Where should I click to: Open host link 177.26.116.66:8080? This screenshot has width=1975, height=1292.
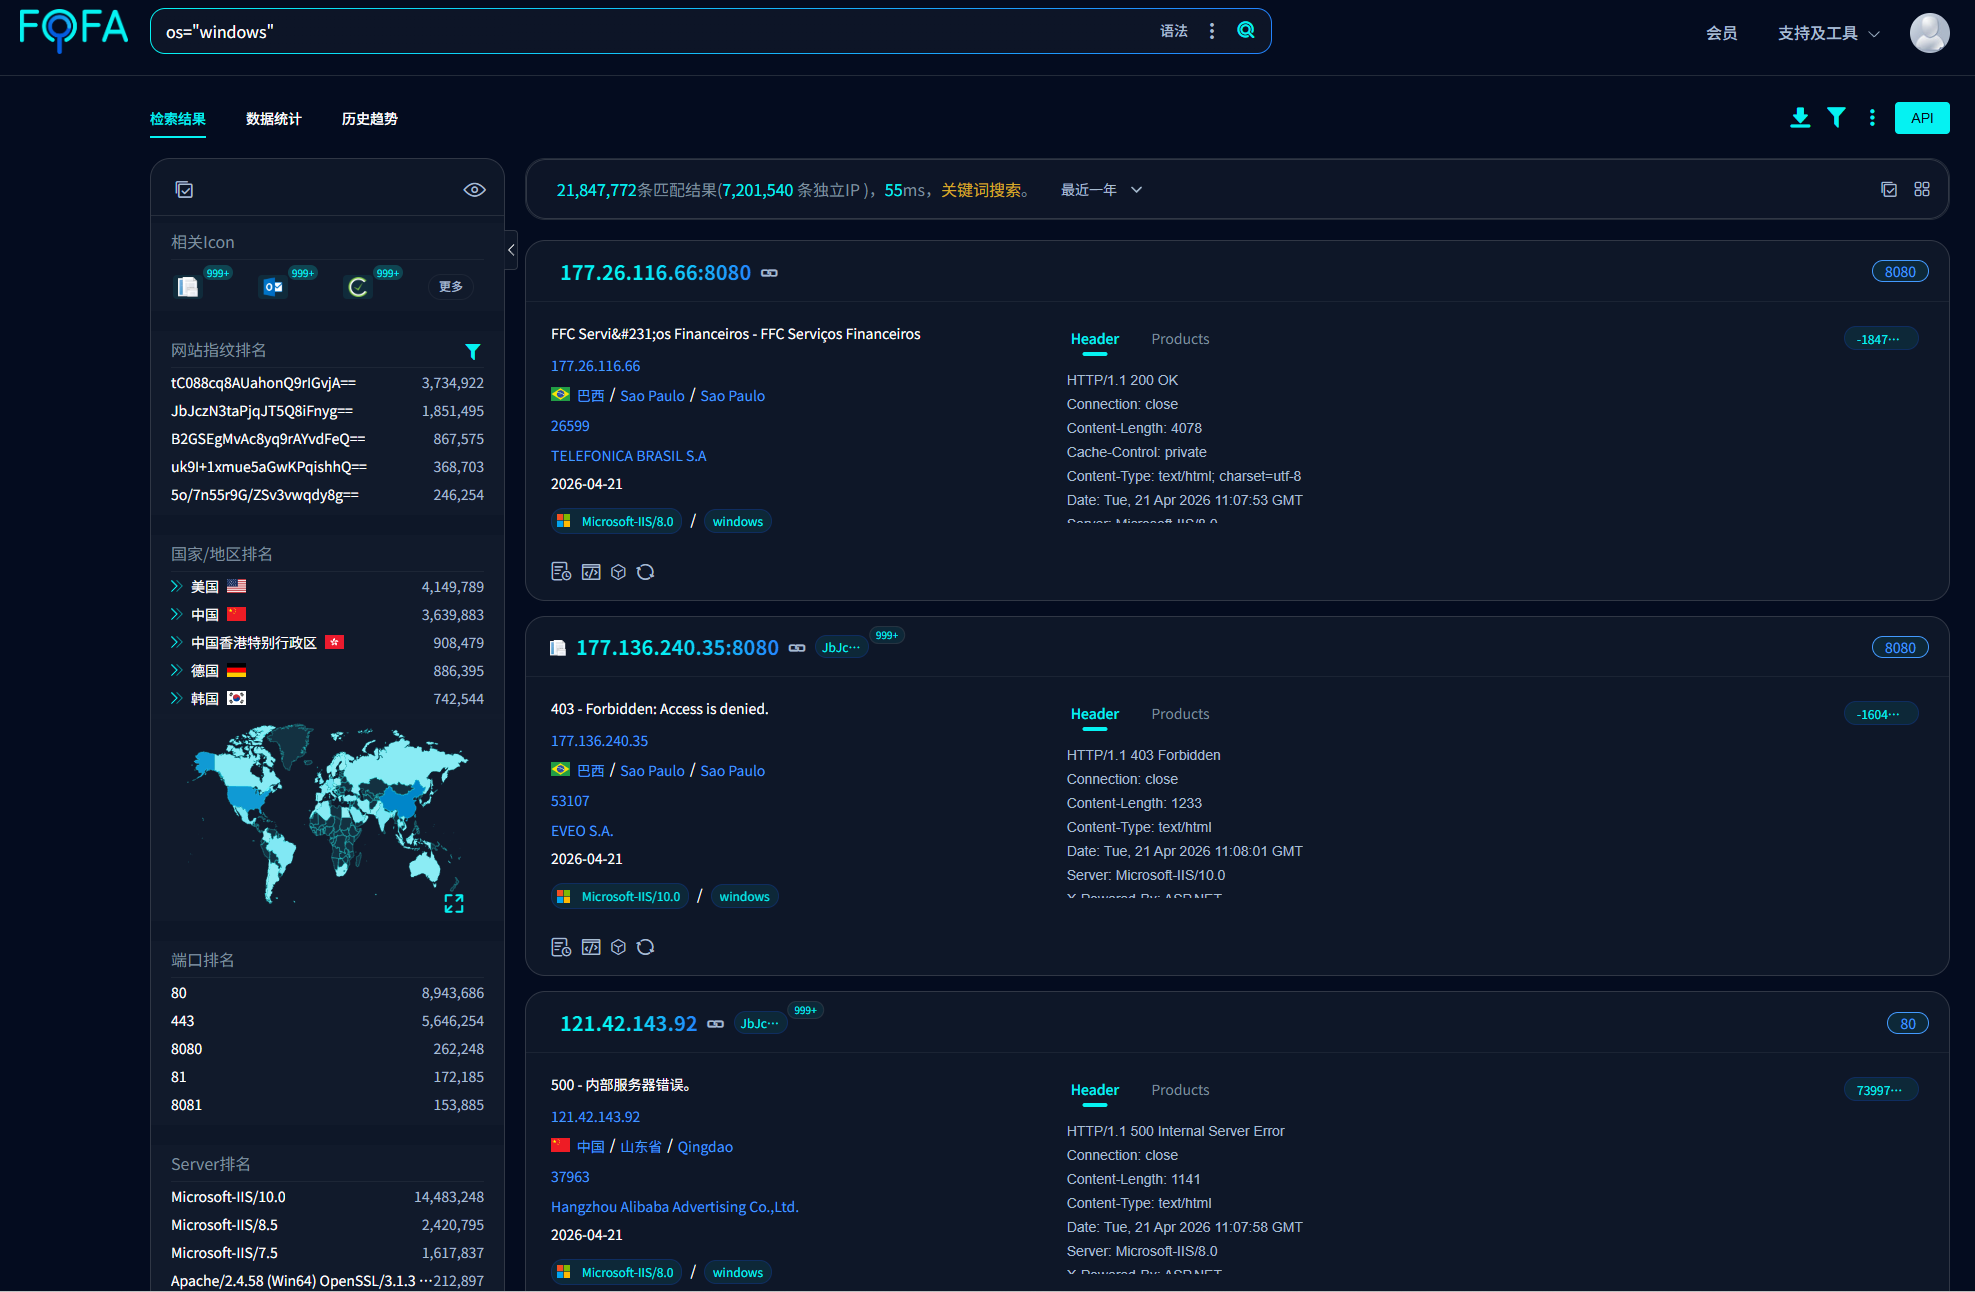655,273
